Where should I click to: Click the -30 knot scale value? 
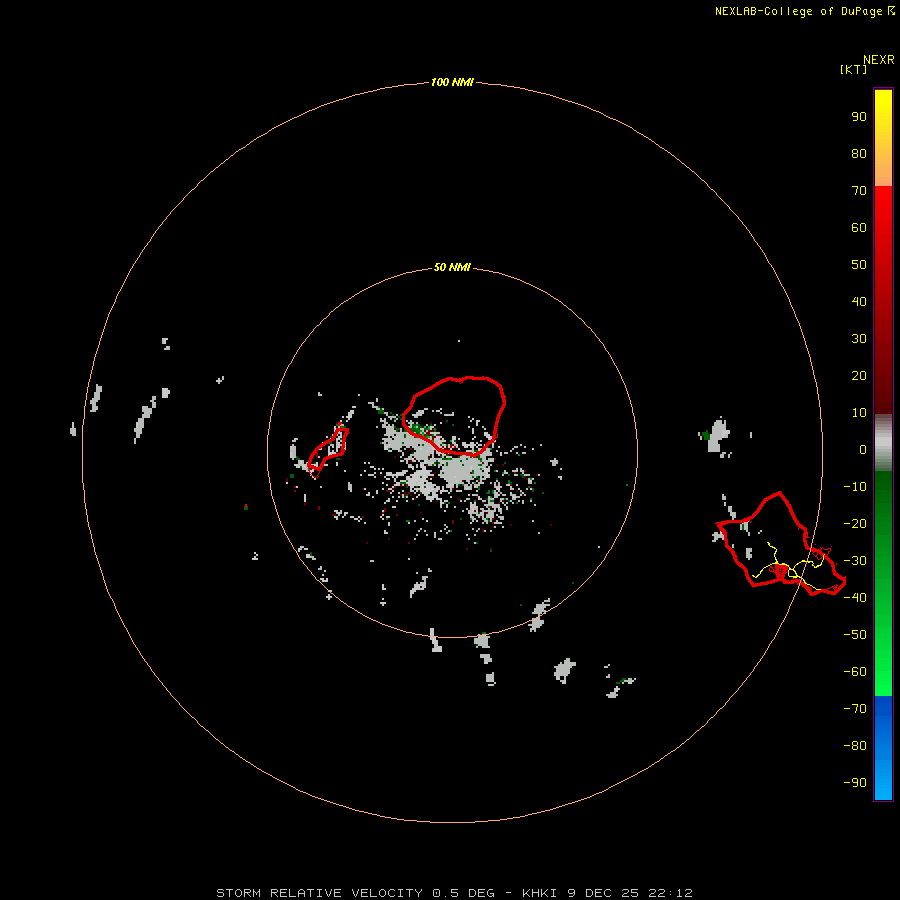(x=855, y=561)
